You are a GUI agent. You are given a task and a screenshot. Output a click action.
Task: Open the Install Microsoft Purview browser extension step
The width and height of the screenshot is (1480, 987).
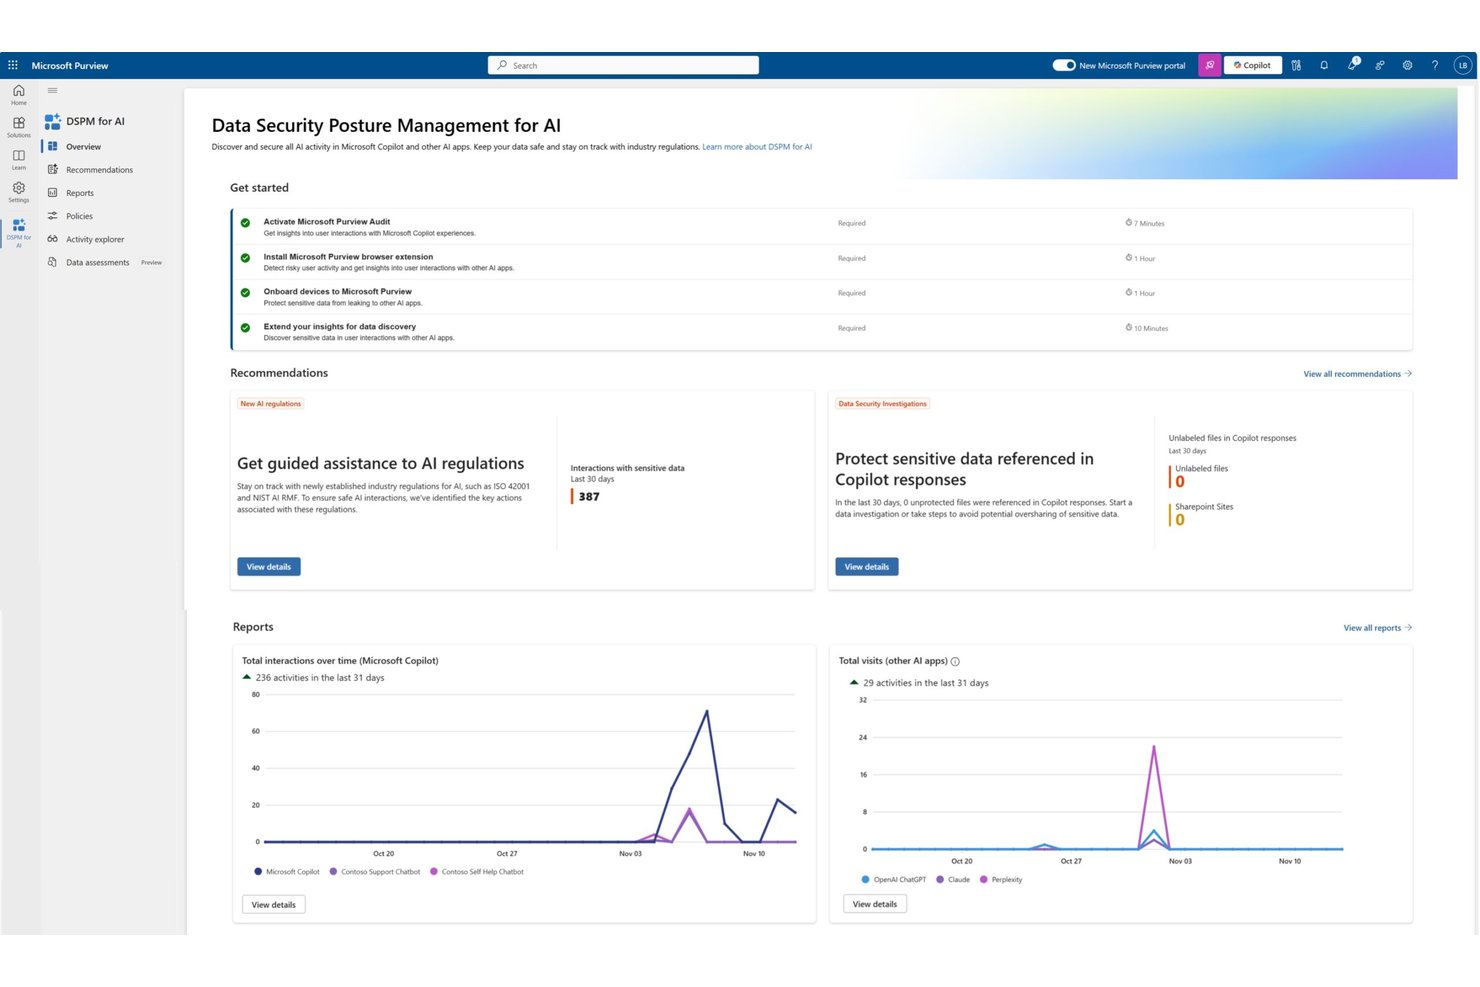[x=822, y=262]
